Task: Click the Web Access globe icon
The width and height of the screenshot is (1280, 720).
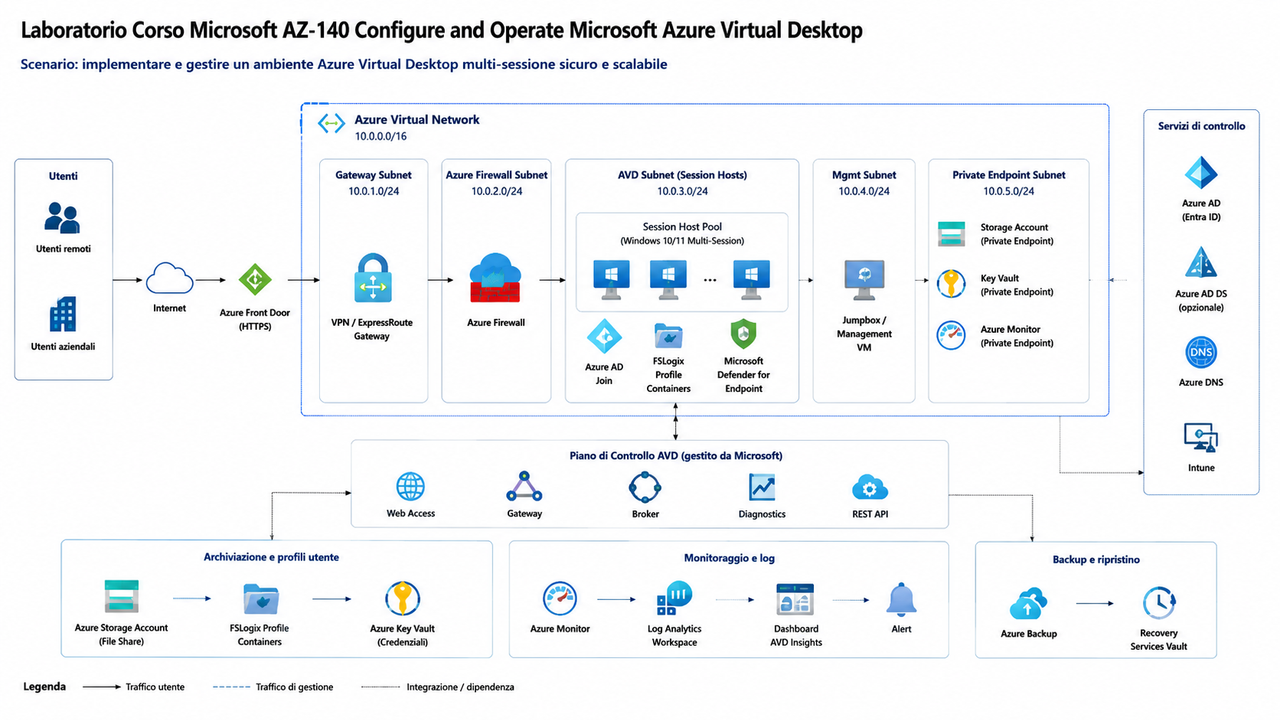Action: pos(411,487)
